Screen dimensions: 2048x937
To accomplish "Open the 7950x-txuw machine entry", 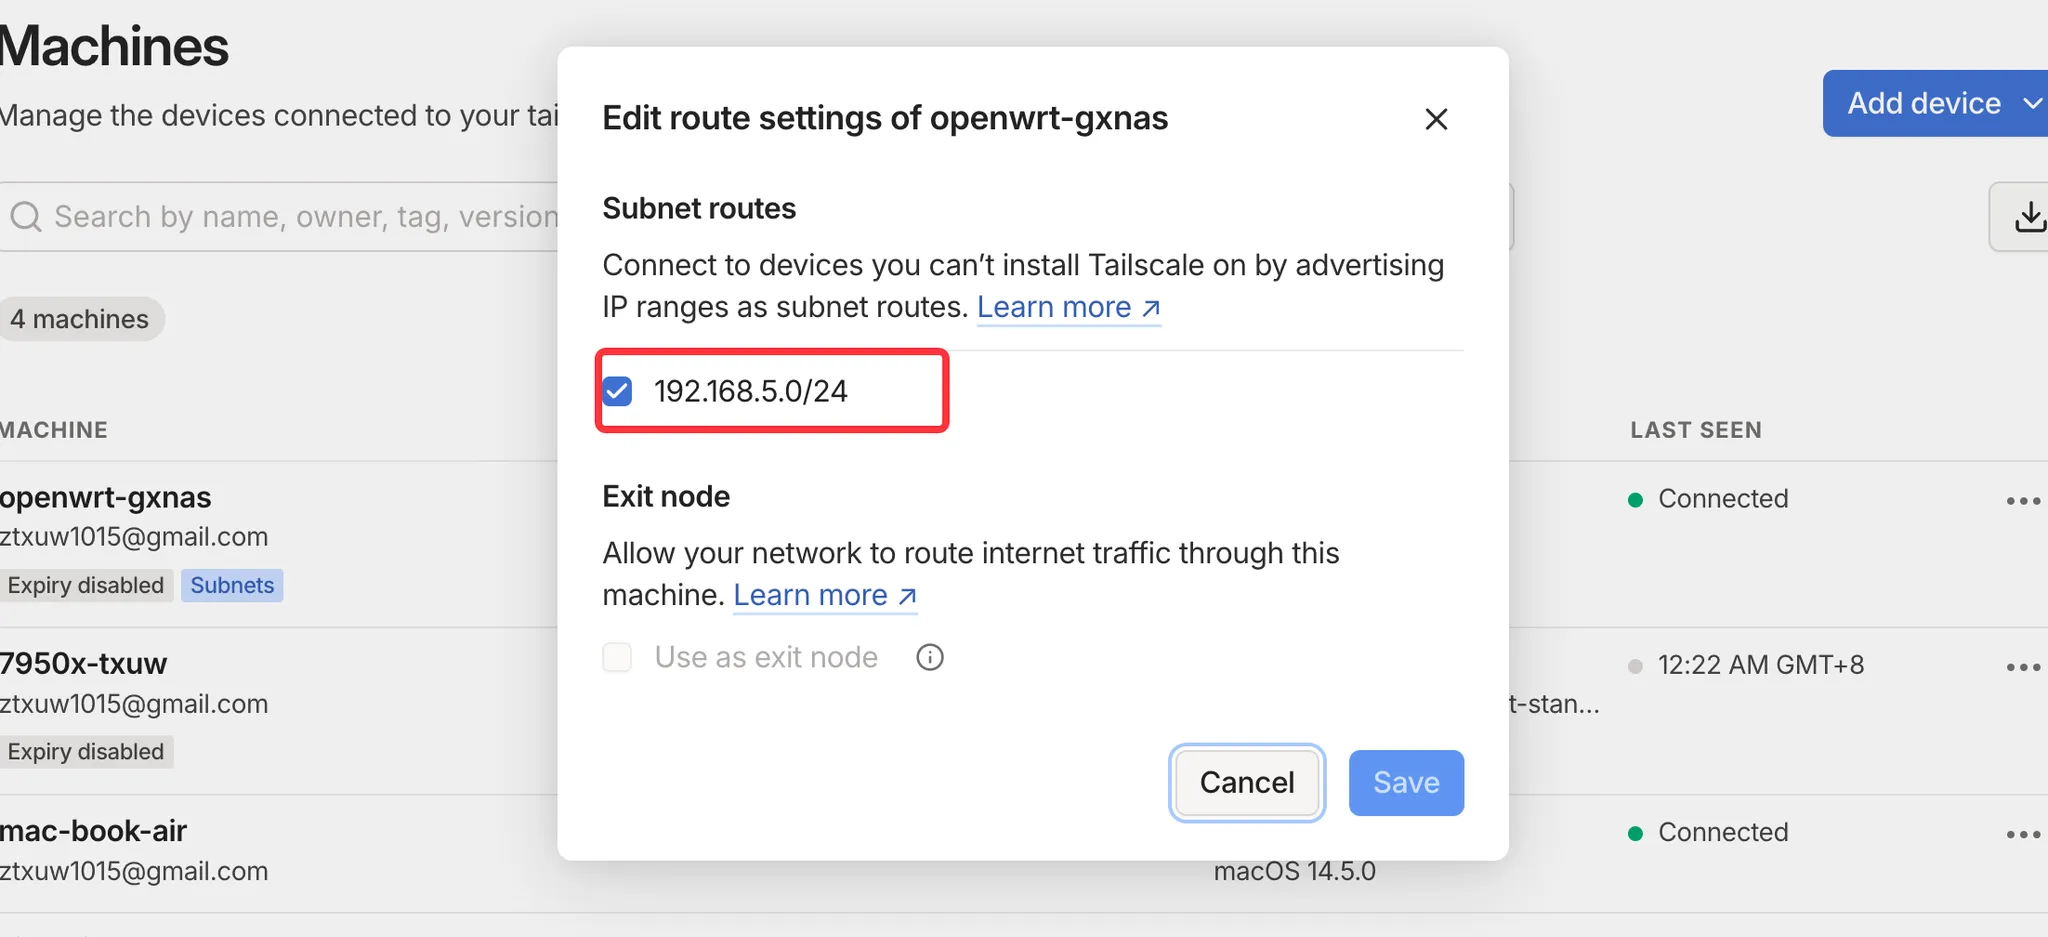I will tap(84, 664).
